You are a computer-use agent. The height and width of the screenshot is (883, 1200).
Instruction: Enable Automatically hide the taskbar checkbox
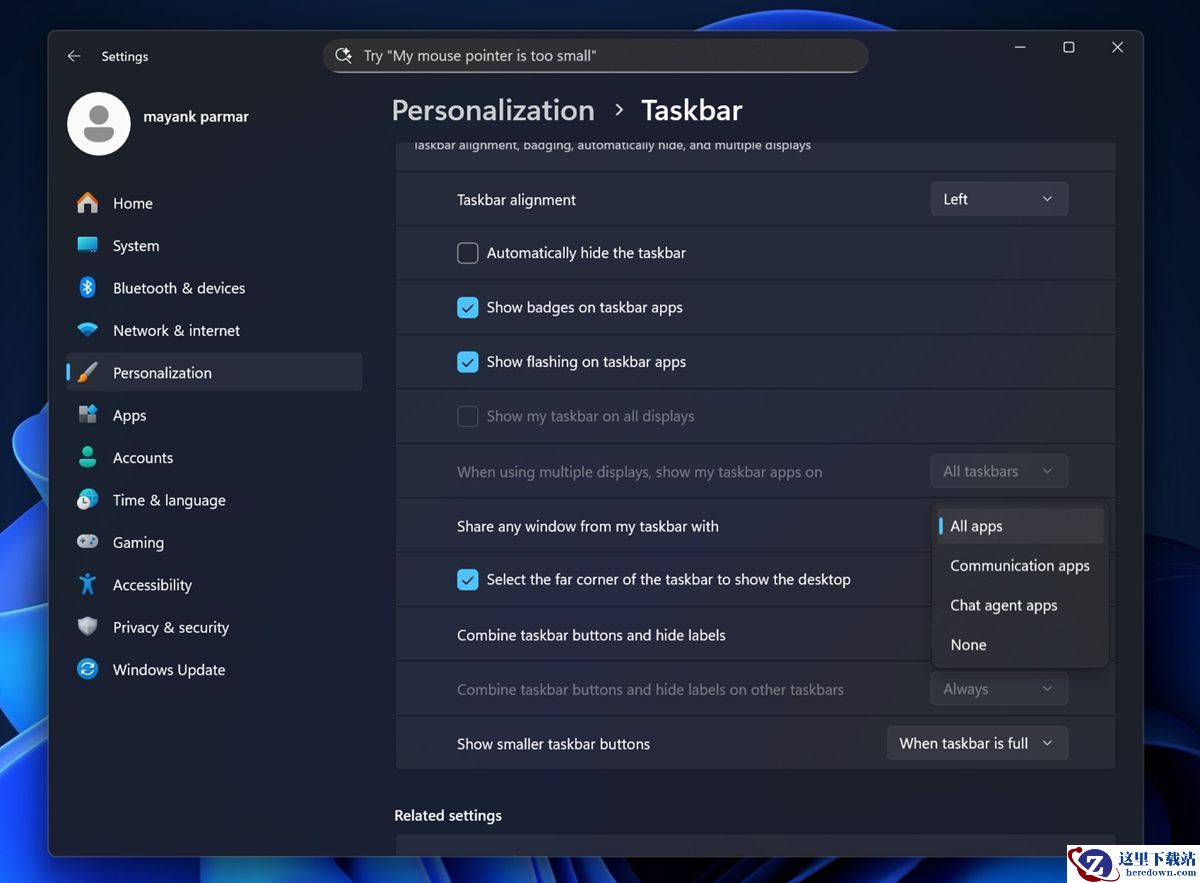point(467,253)
